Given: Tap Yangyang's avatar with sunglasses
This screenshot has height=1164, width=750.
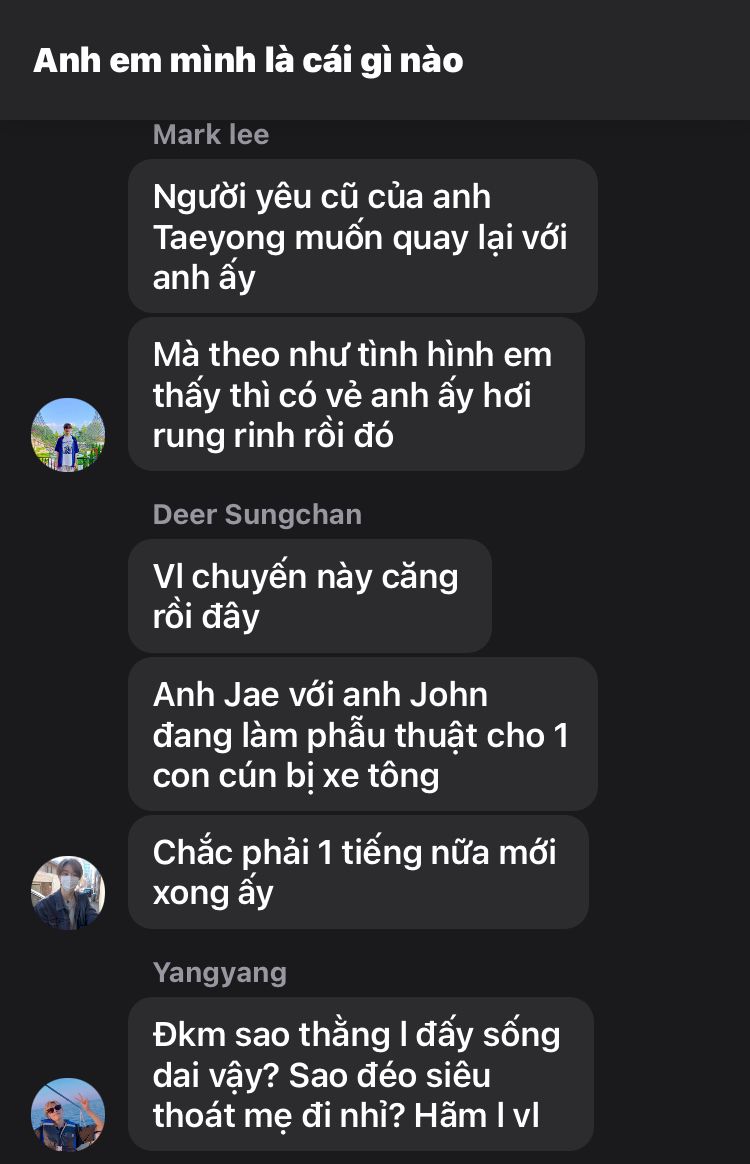Looking at the screenshot, I should [x=68, y=1115].
